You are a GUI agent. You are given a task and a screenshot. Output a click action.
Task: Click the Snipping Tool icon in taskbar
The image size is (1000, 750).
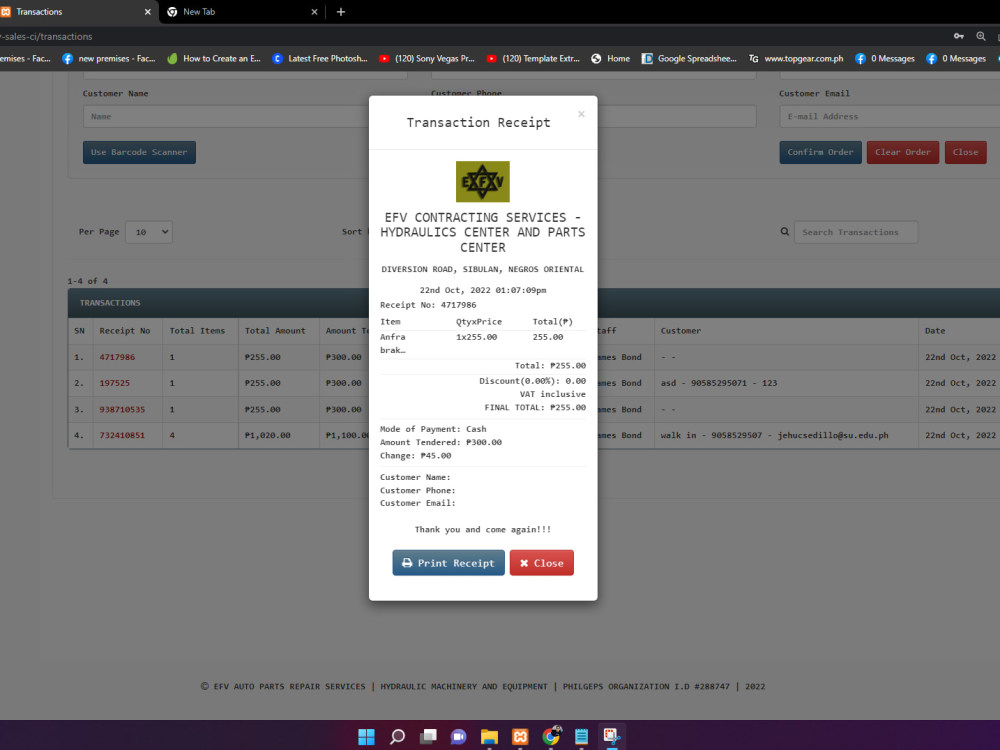pyautogui.click(x=612, y=737)
